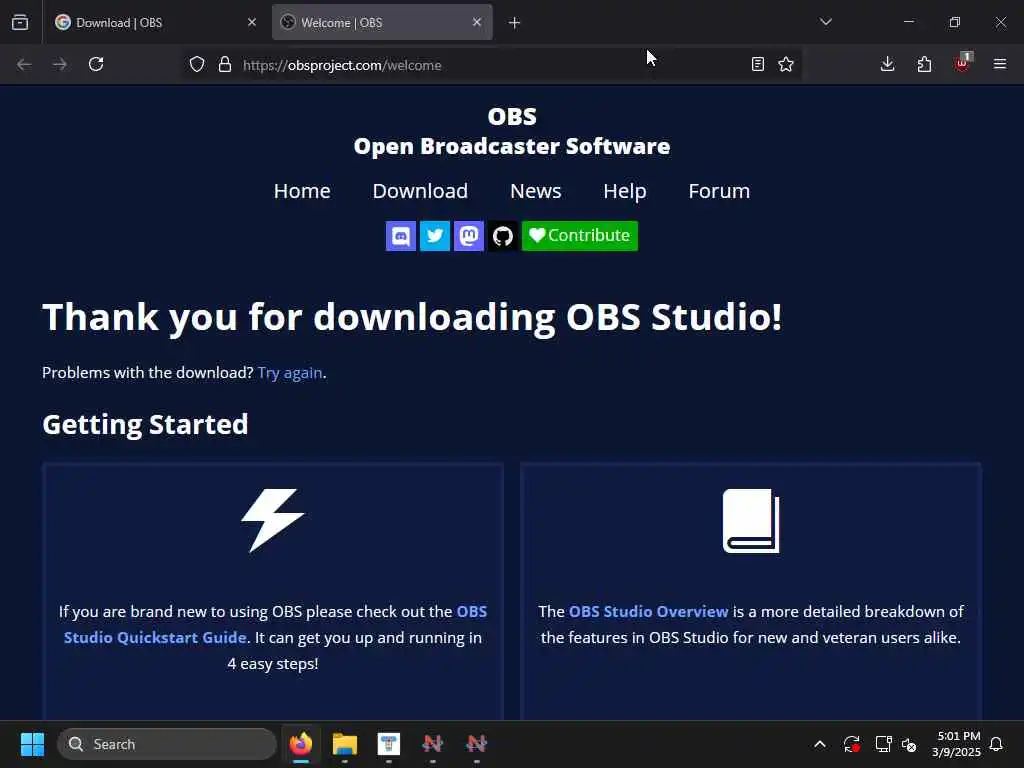Click the green Contribute button

pos(579,236)
